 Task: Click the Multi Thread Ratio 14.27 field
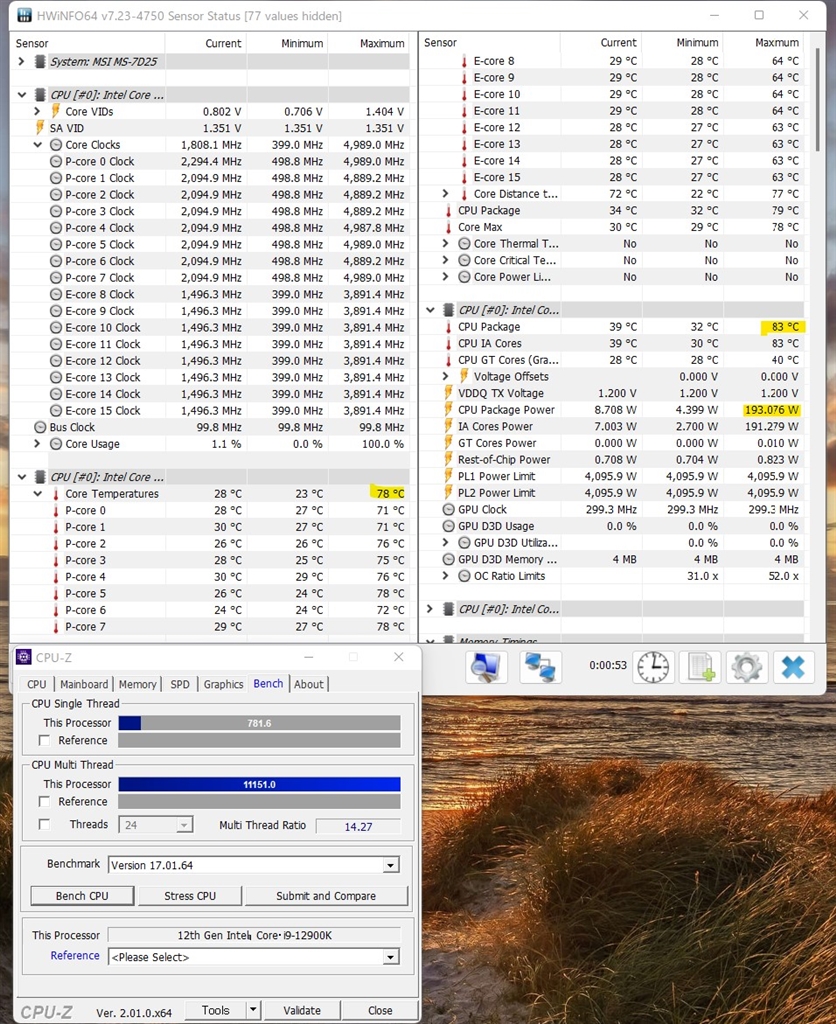point(358,826)
